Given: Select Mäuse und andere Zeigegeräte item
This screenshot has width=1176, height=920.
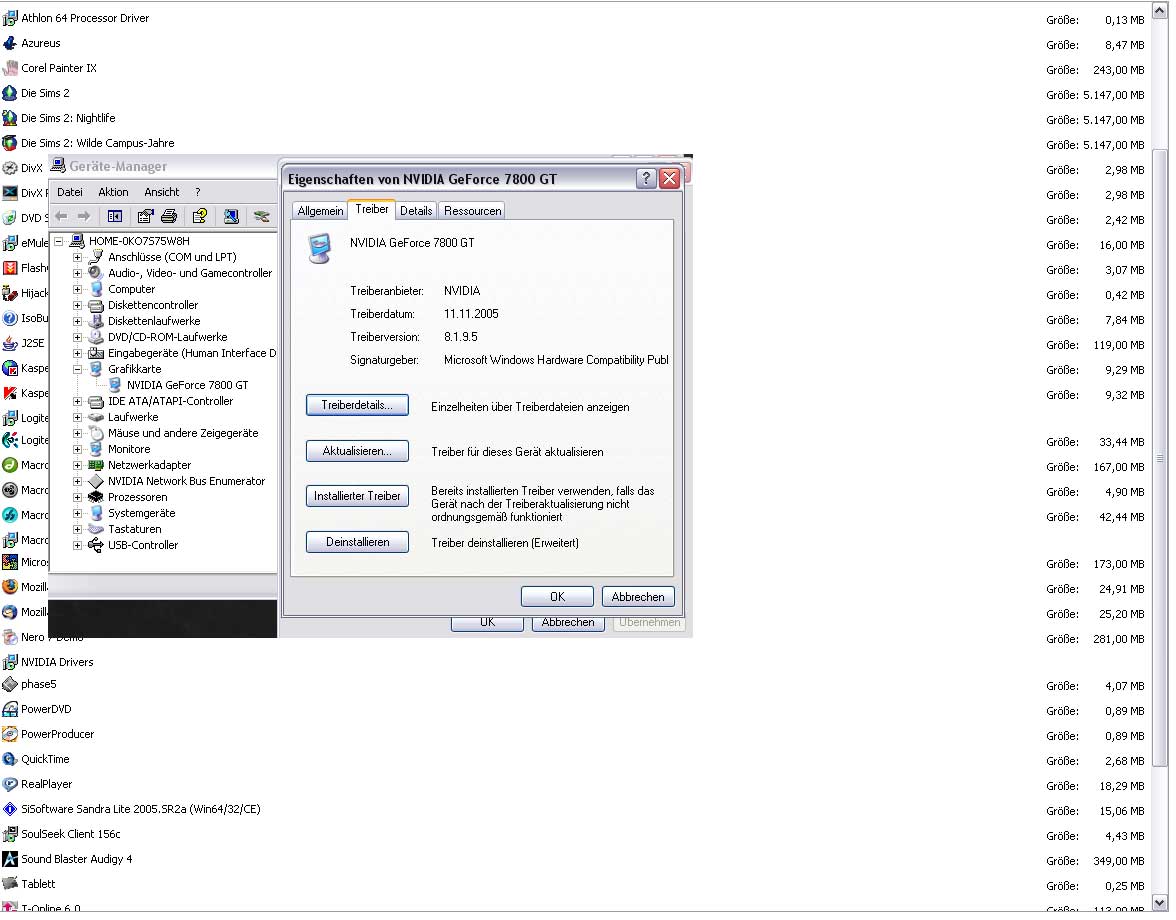Looking at the screenshot, I should click(x=183, y=433).
